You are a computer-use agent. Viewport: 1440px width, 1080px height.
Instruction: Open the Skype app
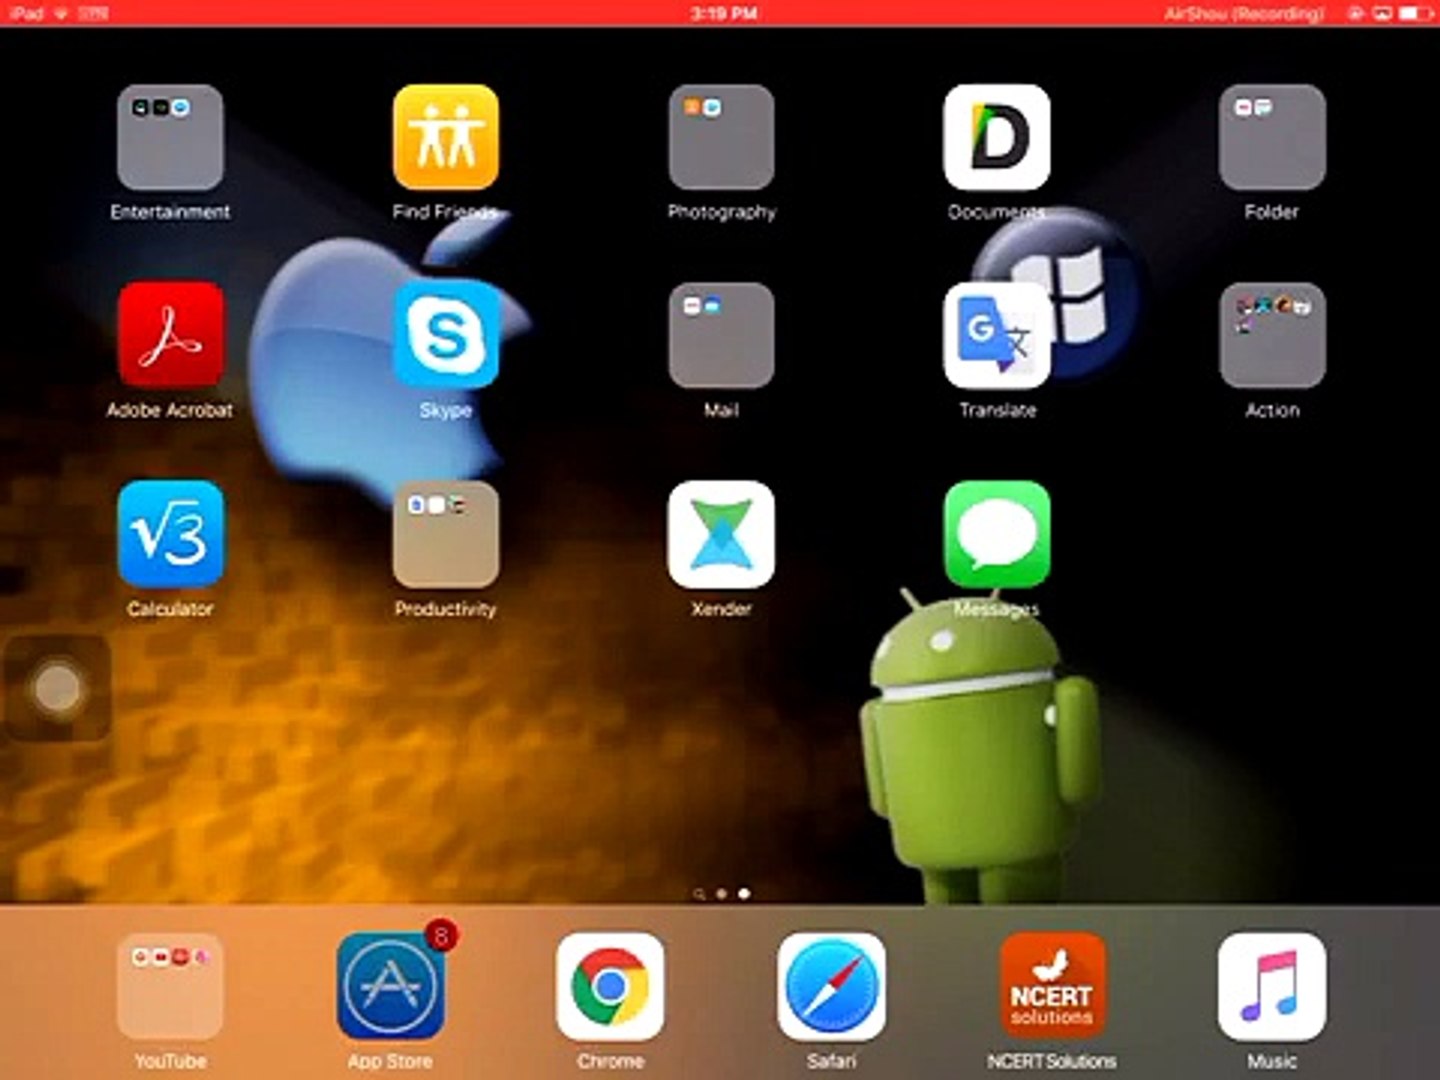(446, 335)
